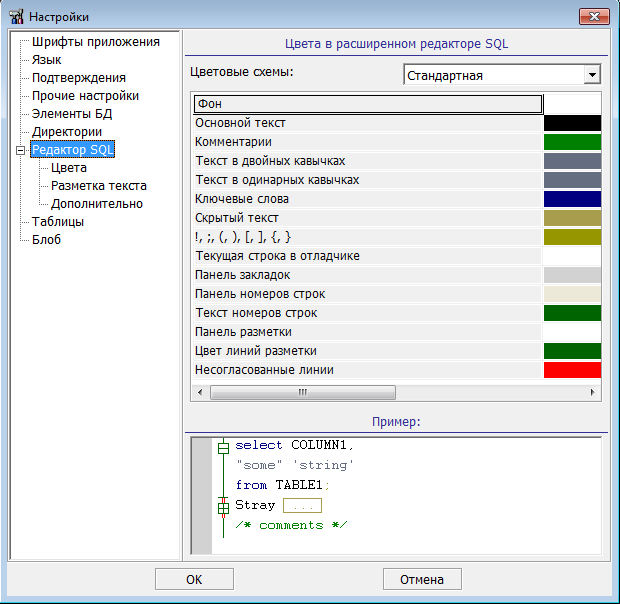This screenshot has height=604, width=620.
Task: Click the settings icon in the title bar
Action: pyautogui.click(x=16, y=16)
